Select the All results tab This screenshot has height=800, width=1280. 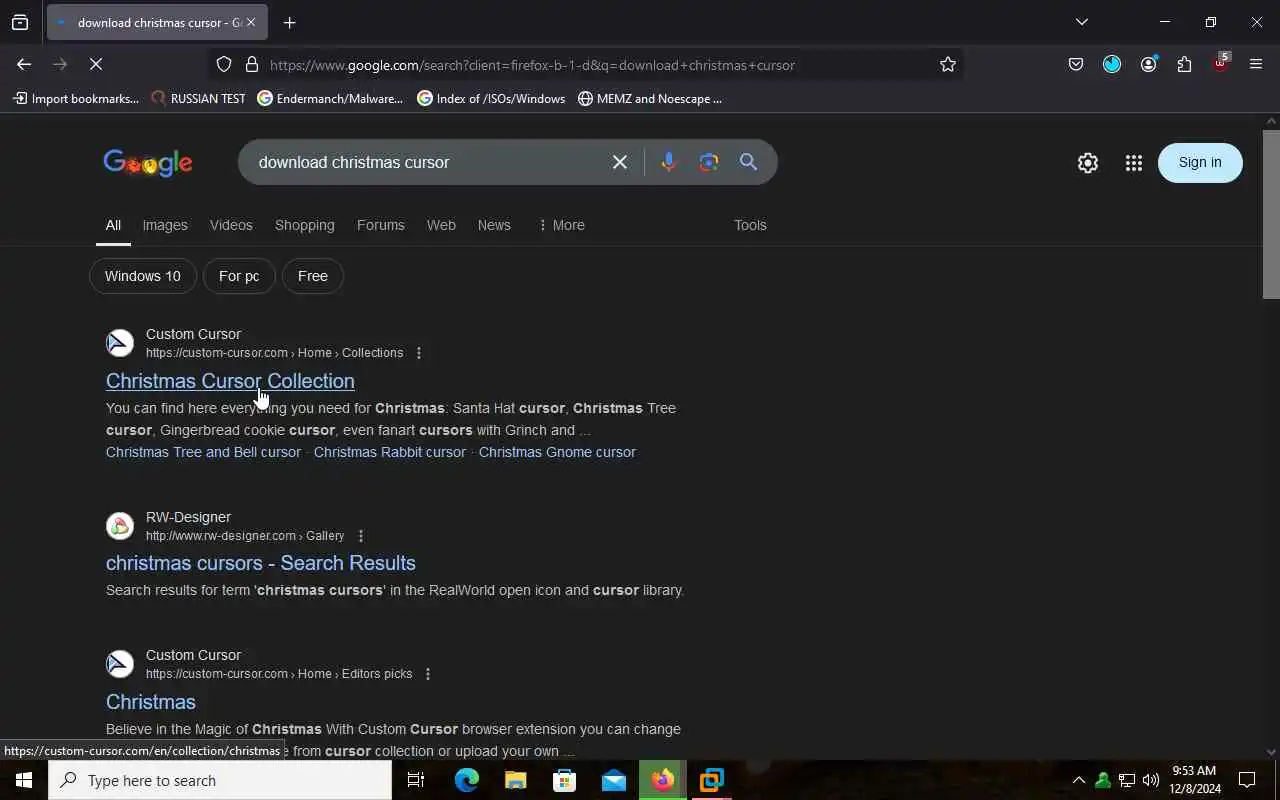click(x=113, y=225)
